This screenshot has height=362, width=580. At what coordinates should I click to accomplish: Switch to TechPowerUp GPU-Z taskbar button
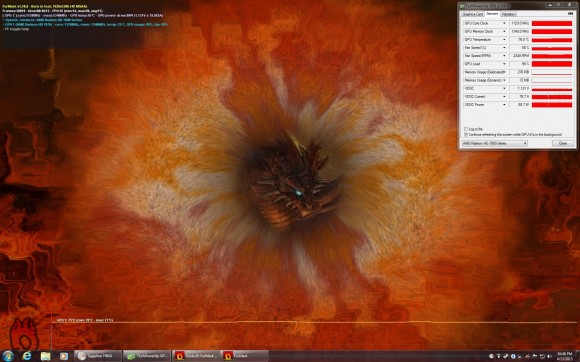[x=147, y=356]
